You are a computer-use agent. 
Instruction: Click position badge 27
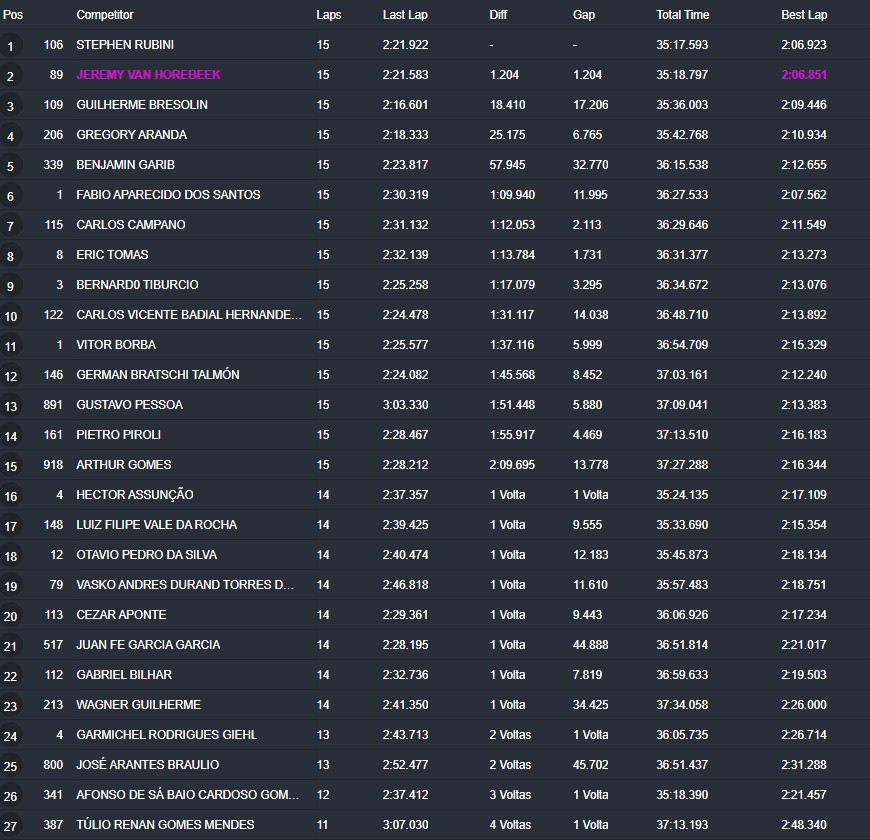[x=11, y=826]
